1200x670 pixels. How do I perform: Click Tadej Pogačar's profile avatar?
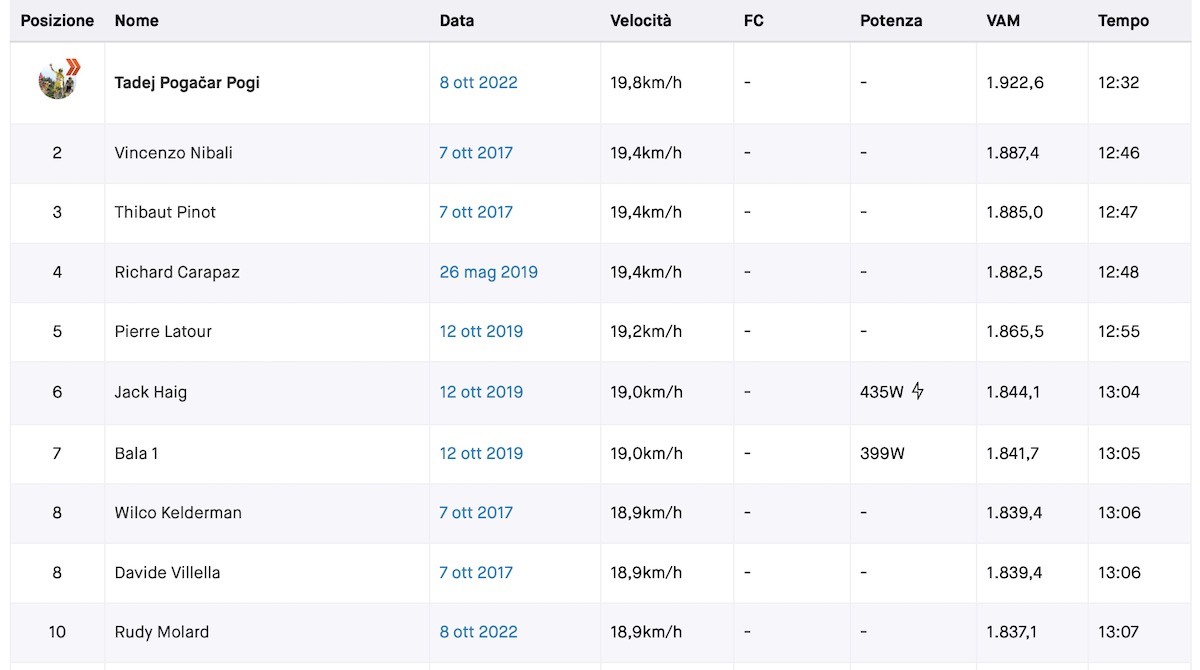[x=58, y=80]
